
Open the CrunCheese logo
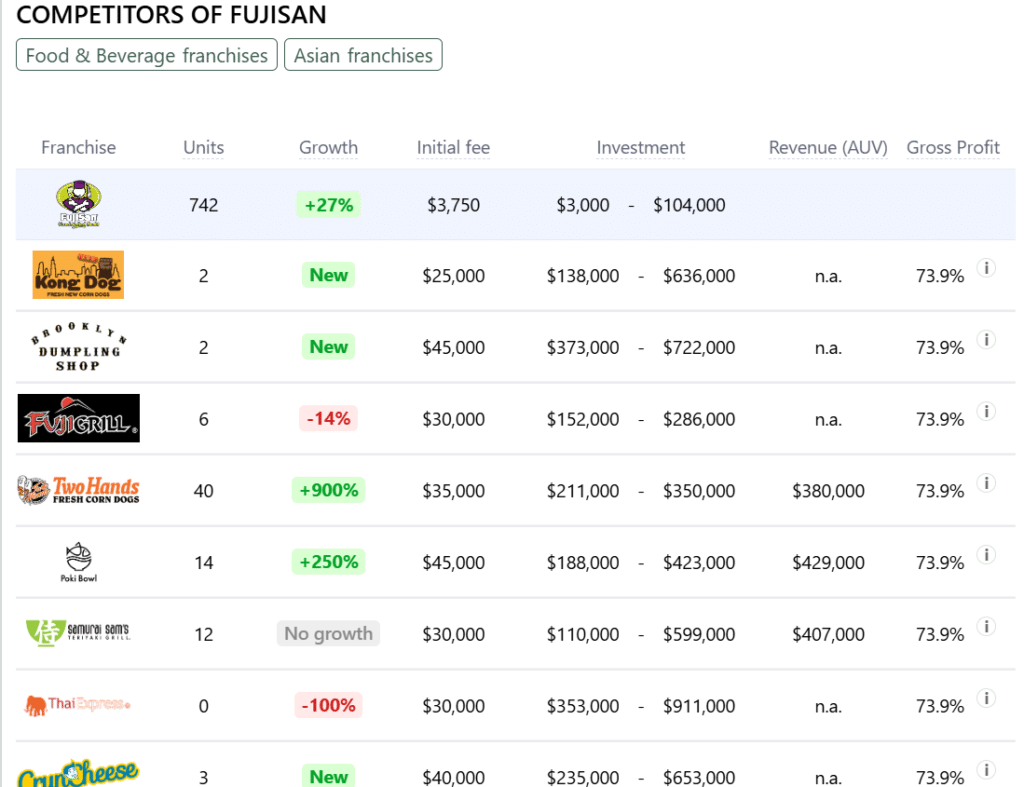tap(78, 774)
